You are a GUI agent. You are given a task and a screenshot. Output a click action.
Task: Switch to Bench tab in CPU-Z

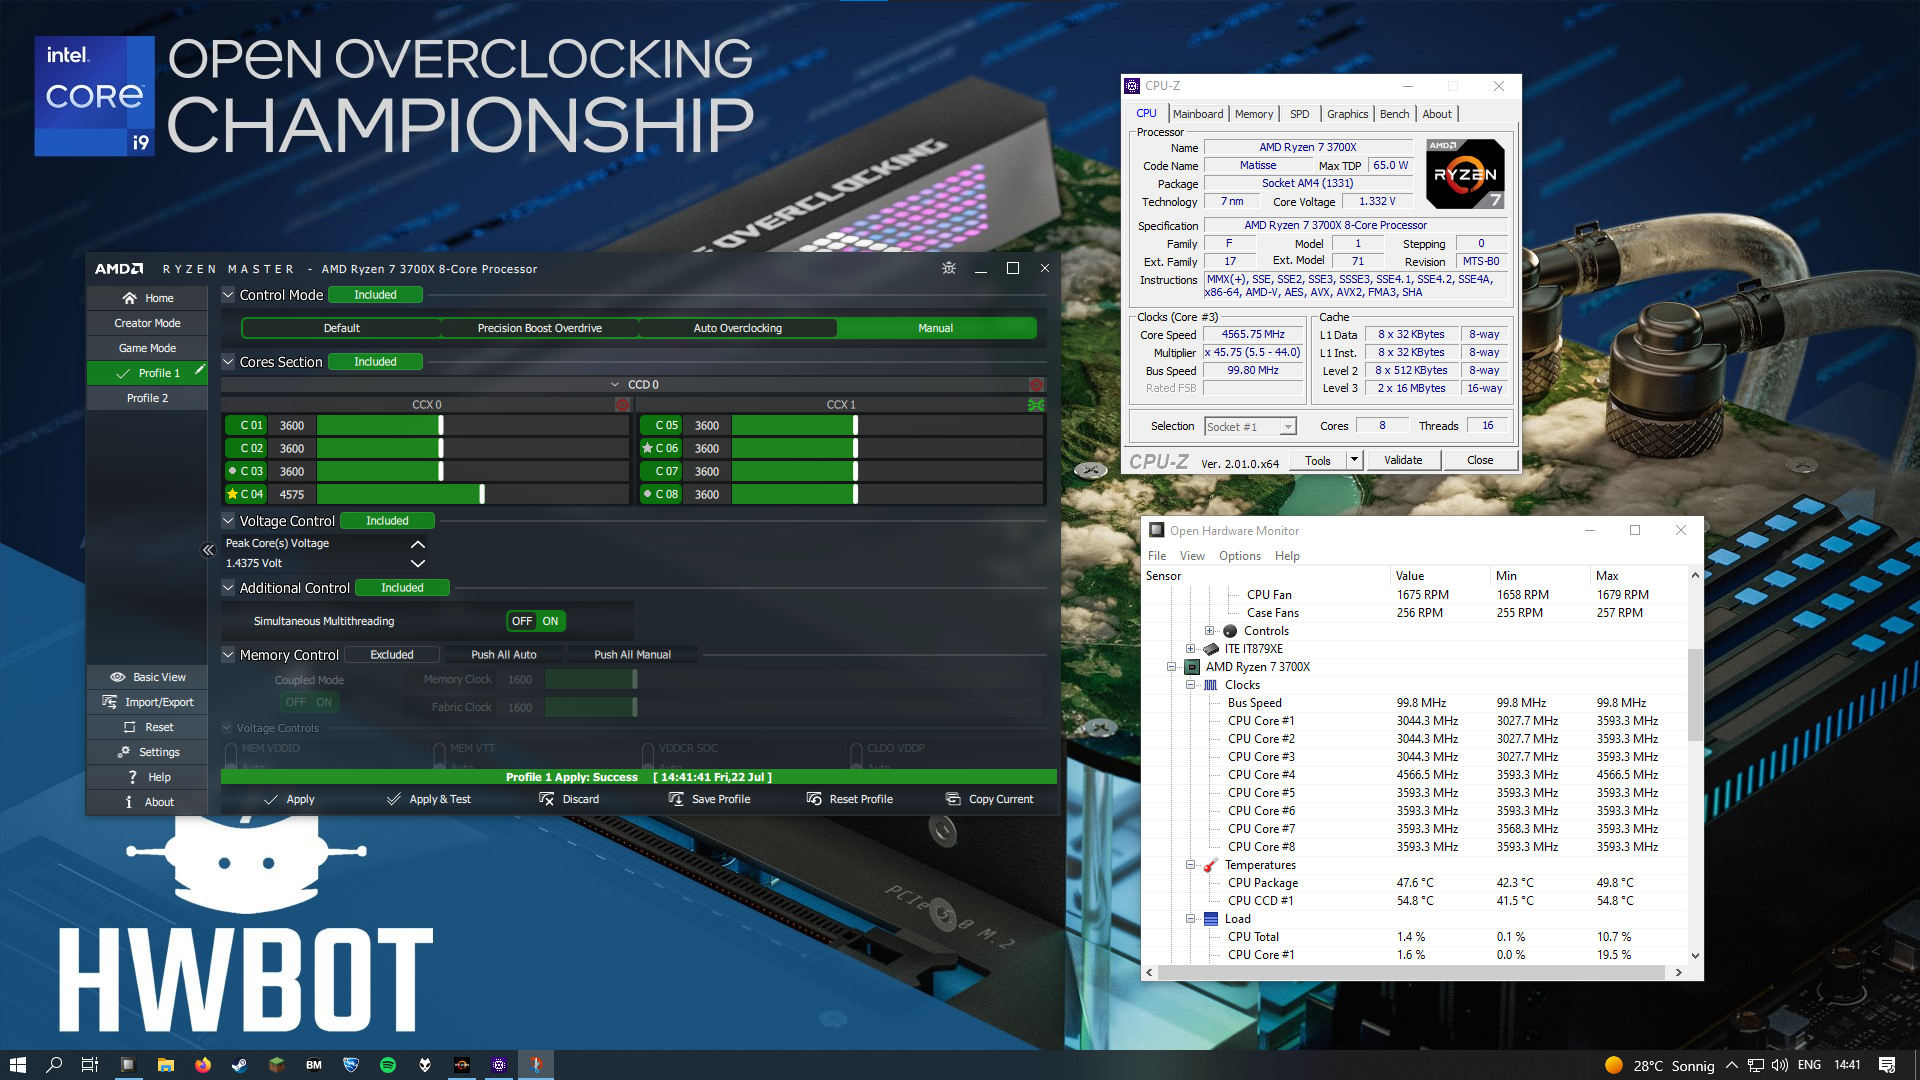click(1394, 114)
